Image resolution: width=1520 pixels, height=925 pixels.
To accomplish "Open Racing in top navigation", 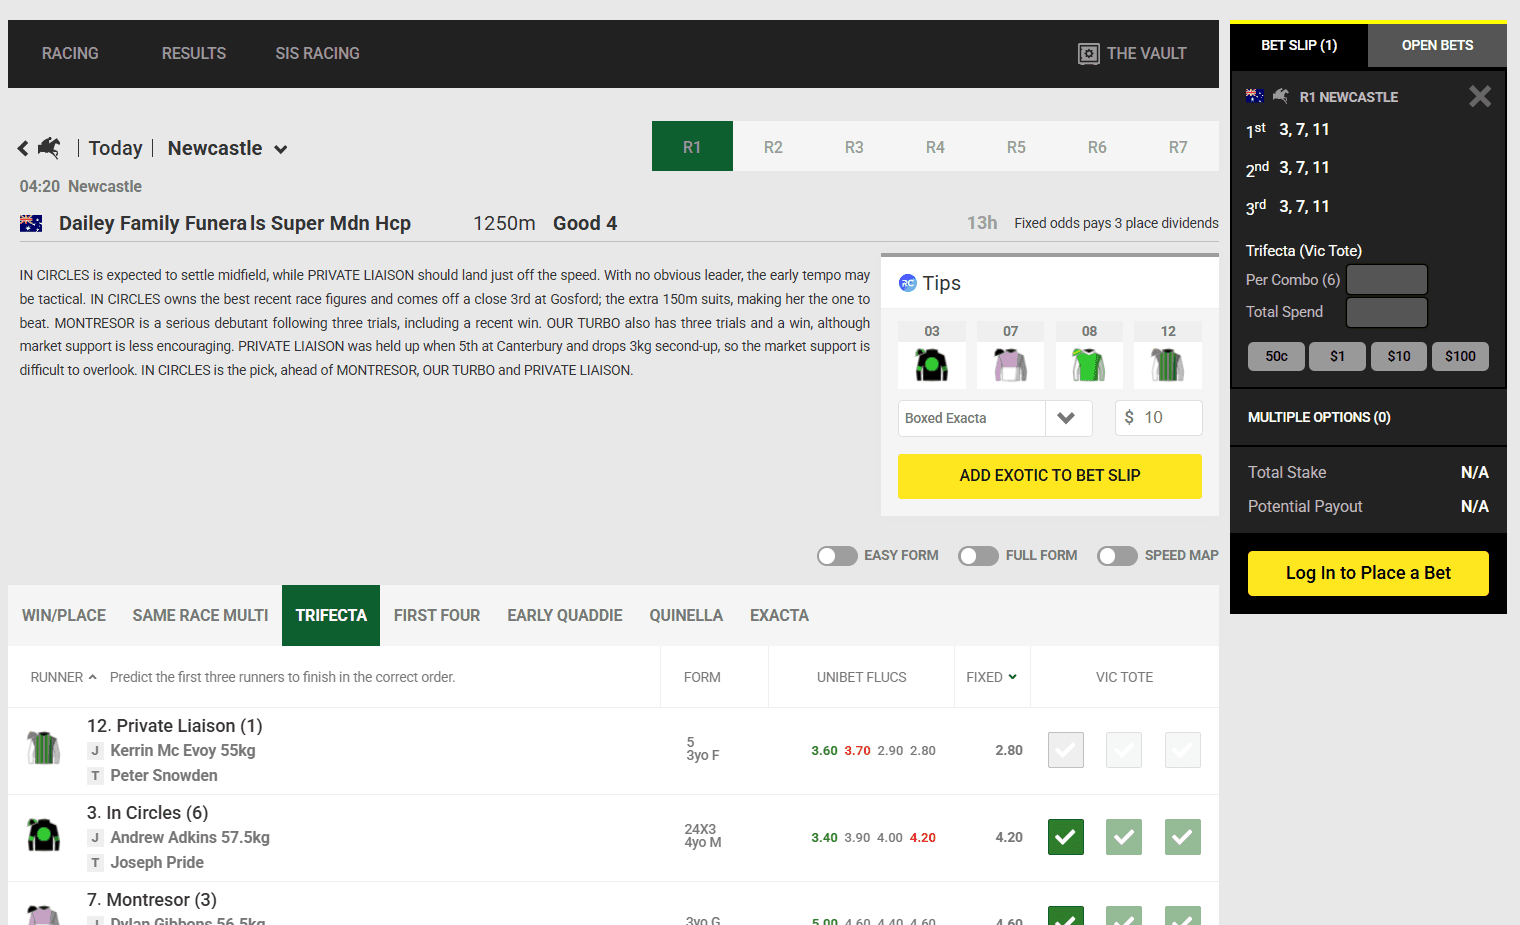I will coord(70,54).
